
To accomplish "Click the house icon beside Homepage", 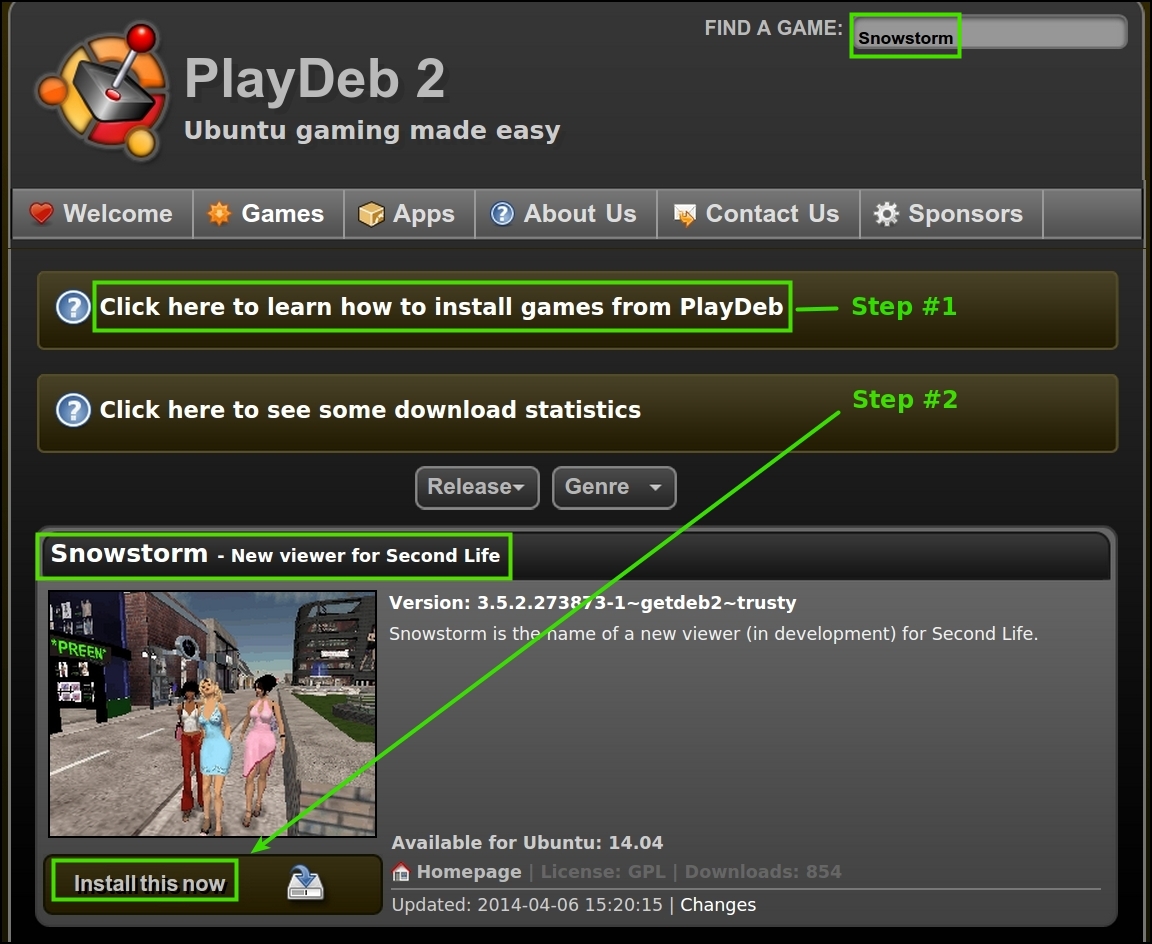I will click(401, 872).
